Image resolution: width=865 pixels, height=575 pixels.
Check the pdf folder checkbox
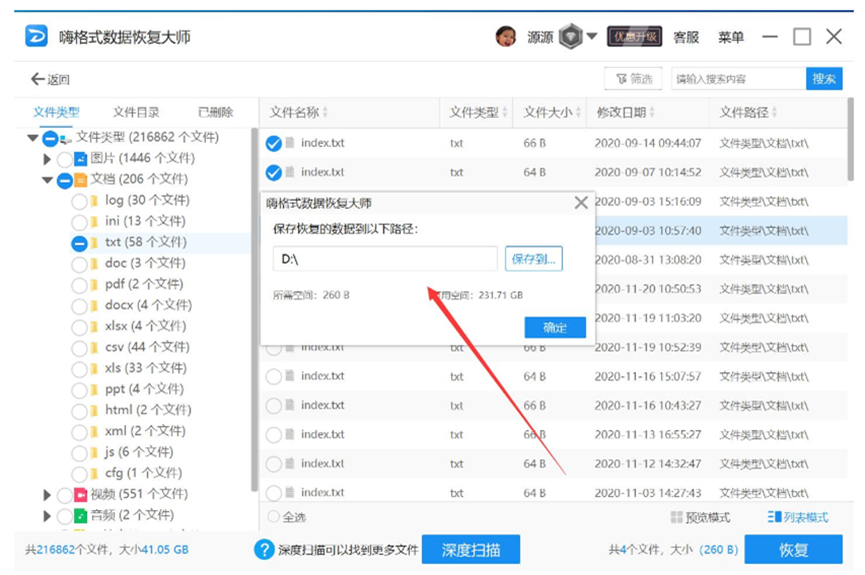[79, 285]
